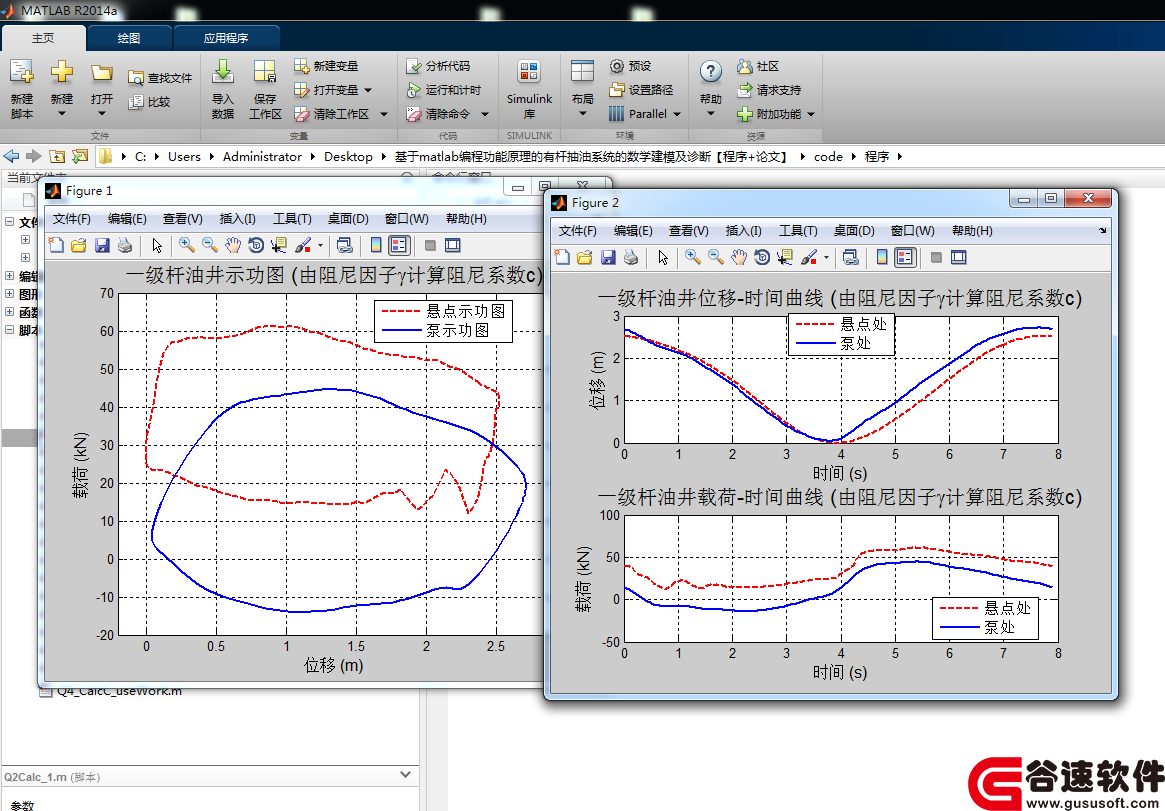Click Save Workspace (保存工作区) icon
This screenshot has height=811, width=1165.
click(x=265, y=72)
